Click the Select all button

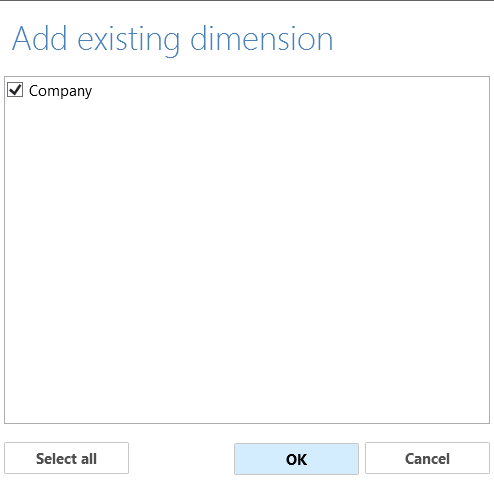[66, 458]
